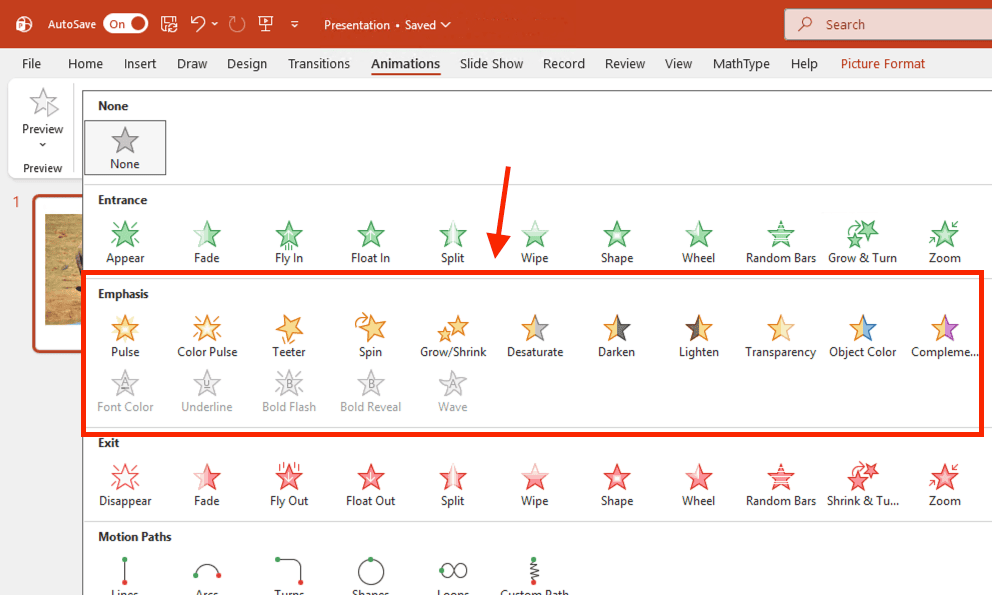
Task: Choose the Grow/Shrink emphasis animation
Action: tap(452, 335)
